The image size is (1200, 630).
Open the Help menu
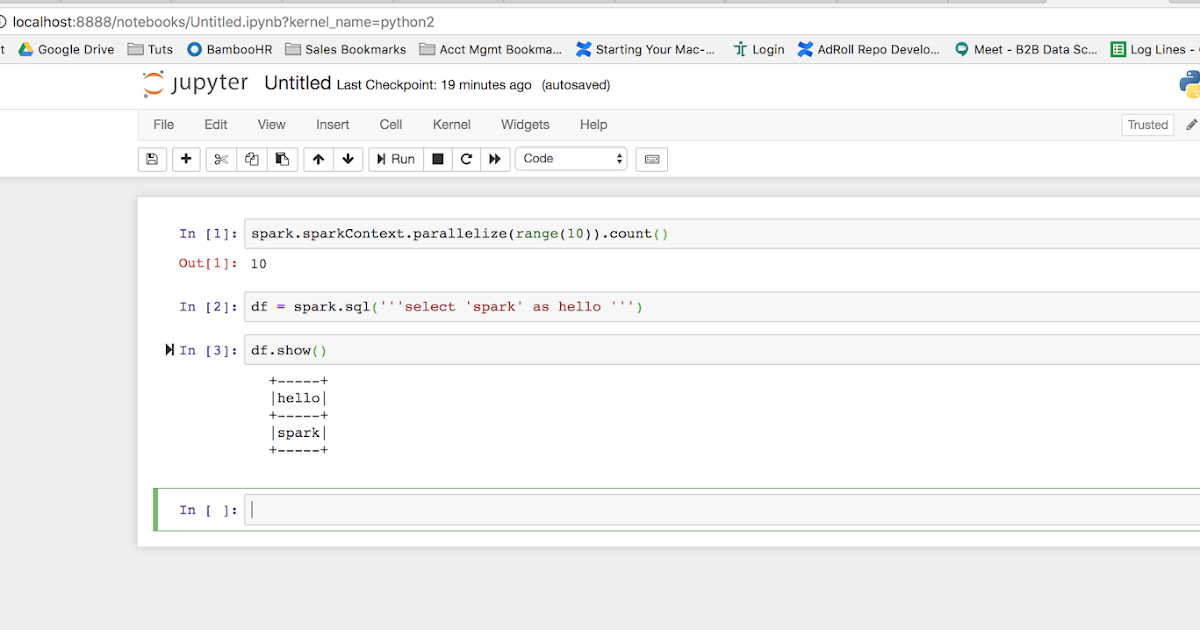click(594, 125)
